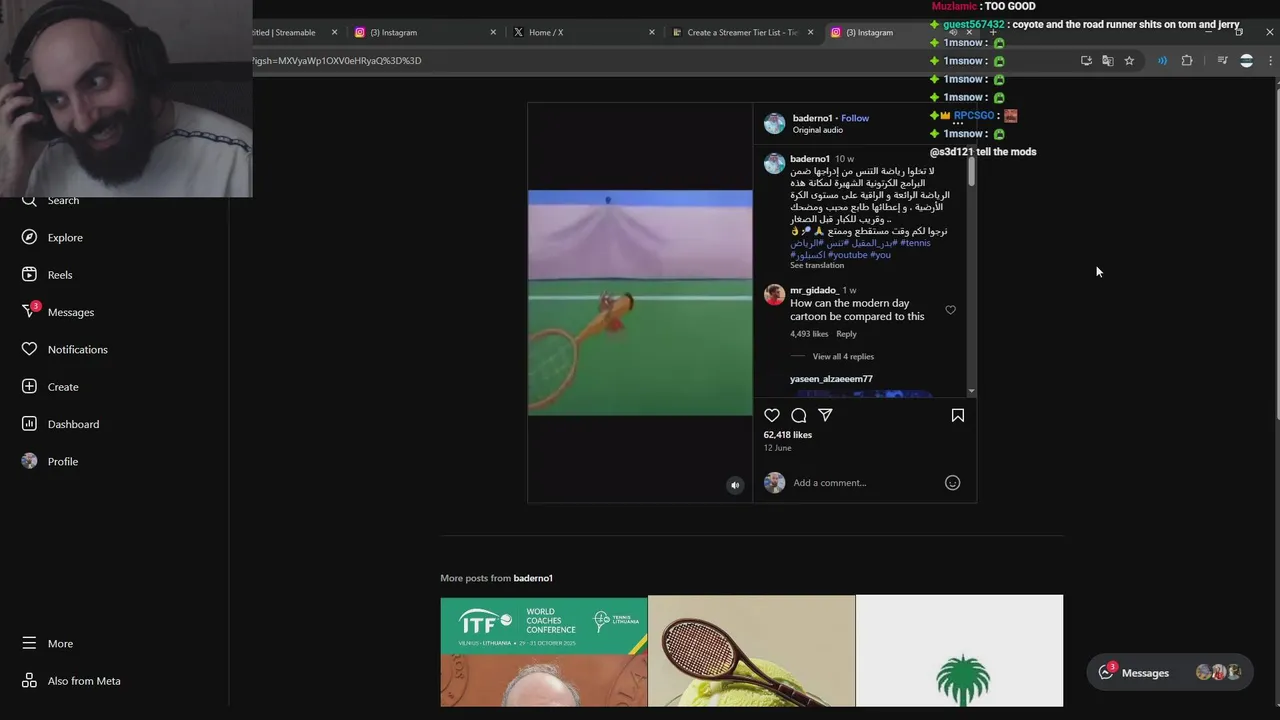This screenshot has height=720, width=1280.
Task: Open mr_gidado_ username link
Action: tap(813, 290)
